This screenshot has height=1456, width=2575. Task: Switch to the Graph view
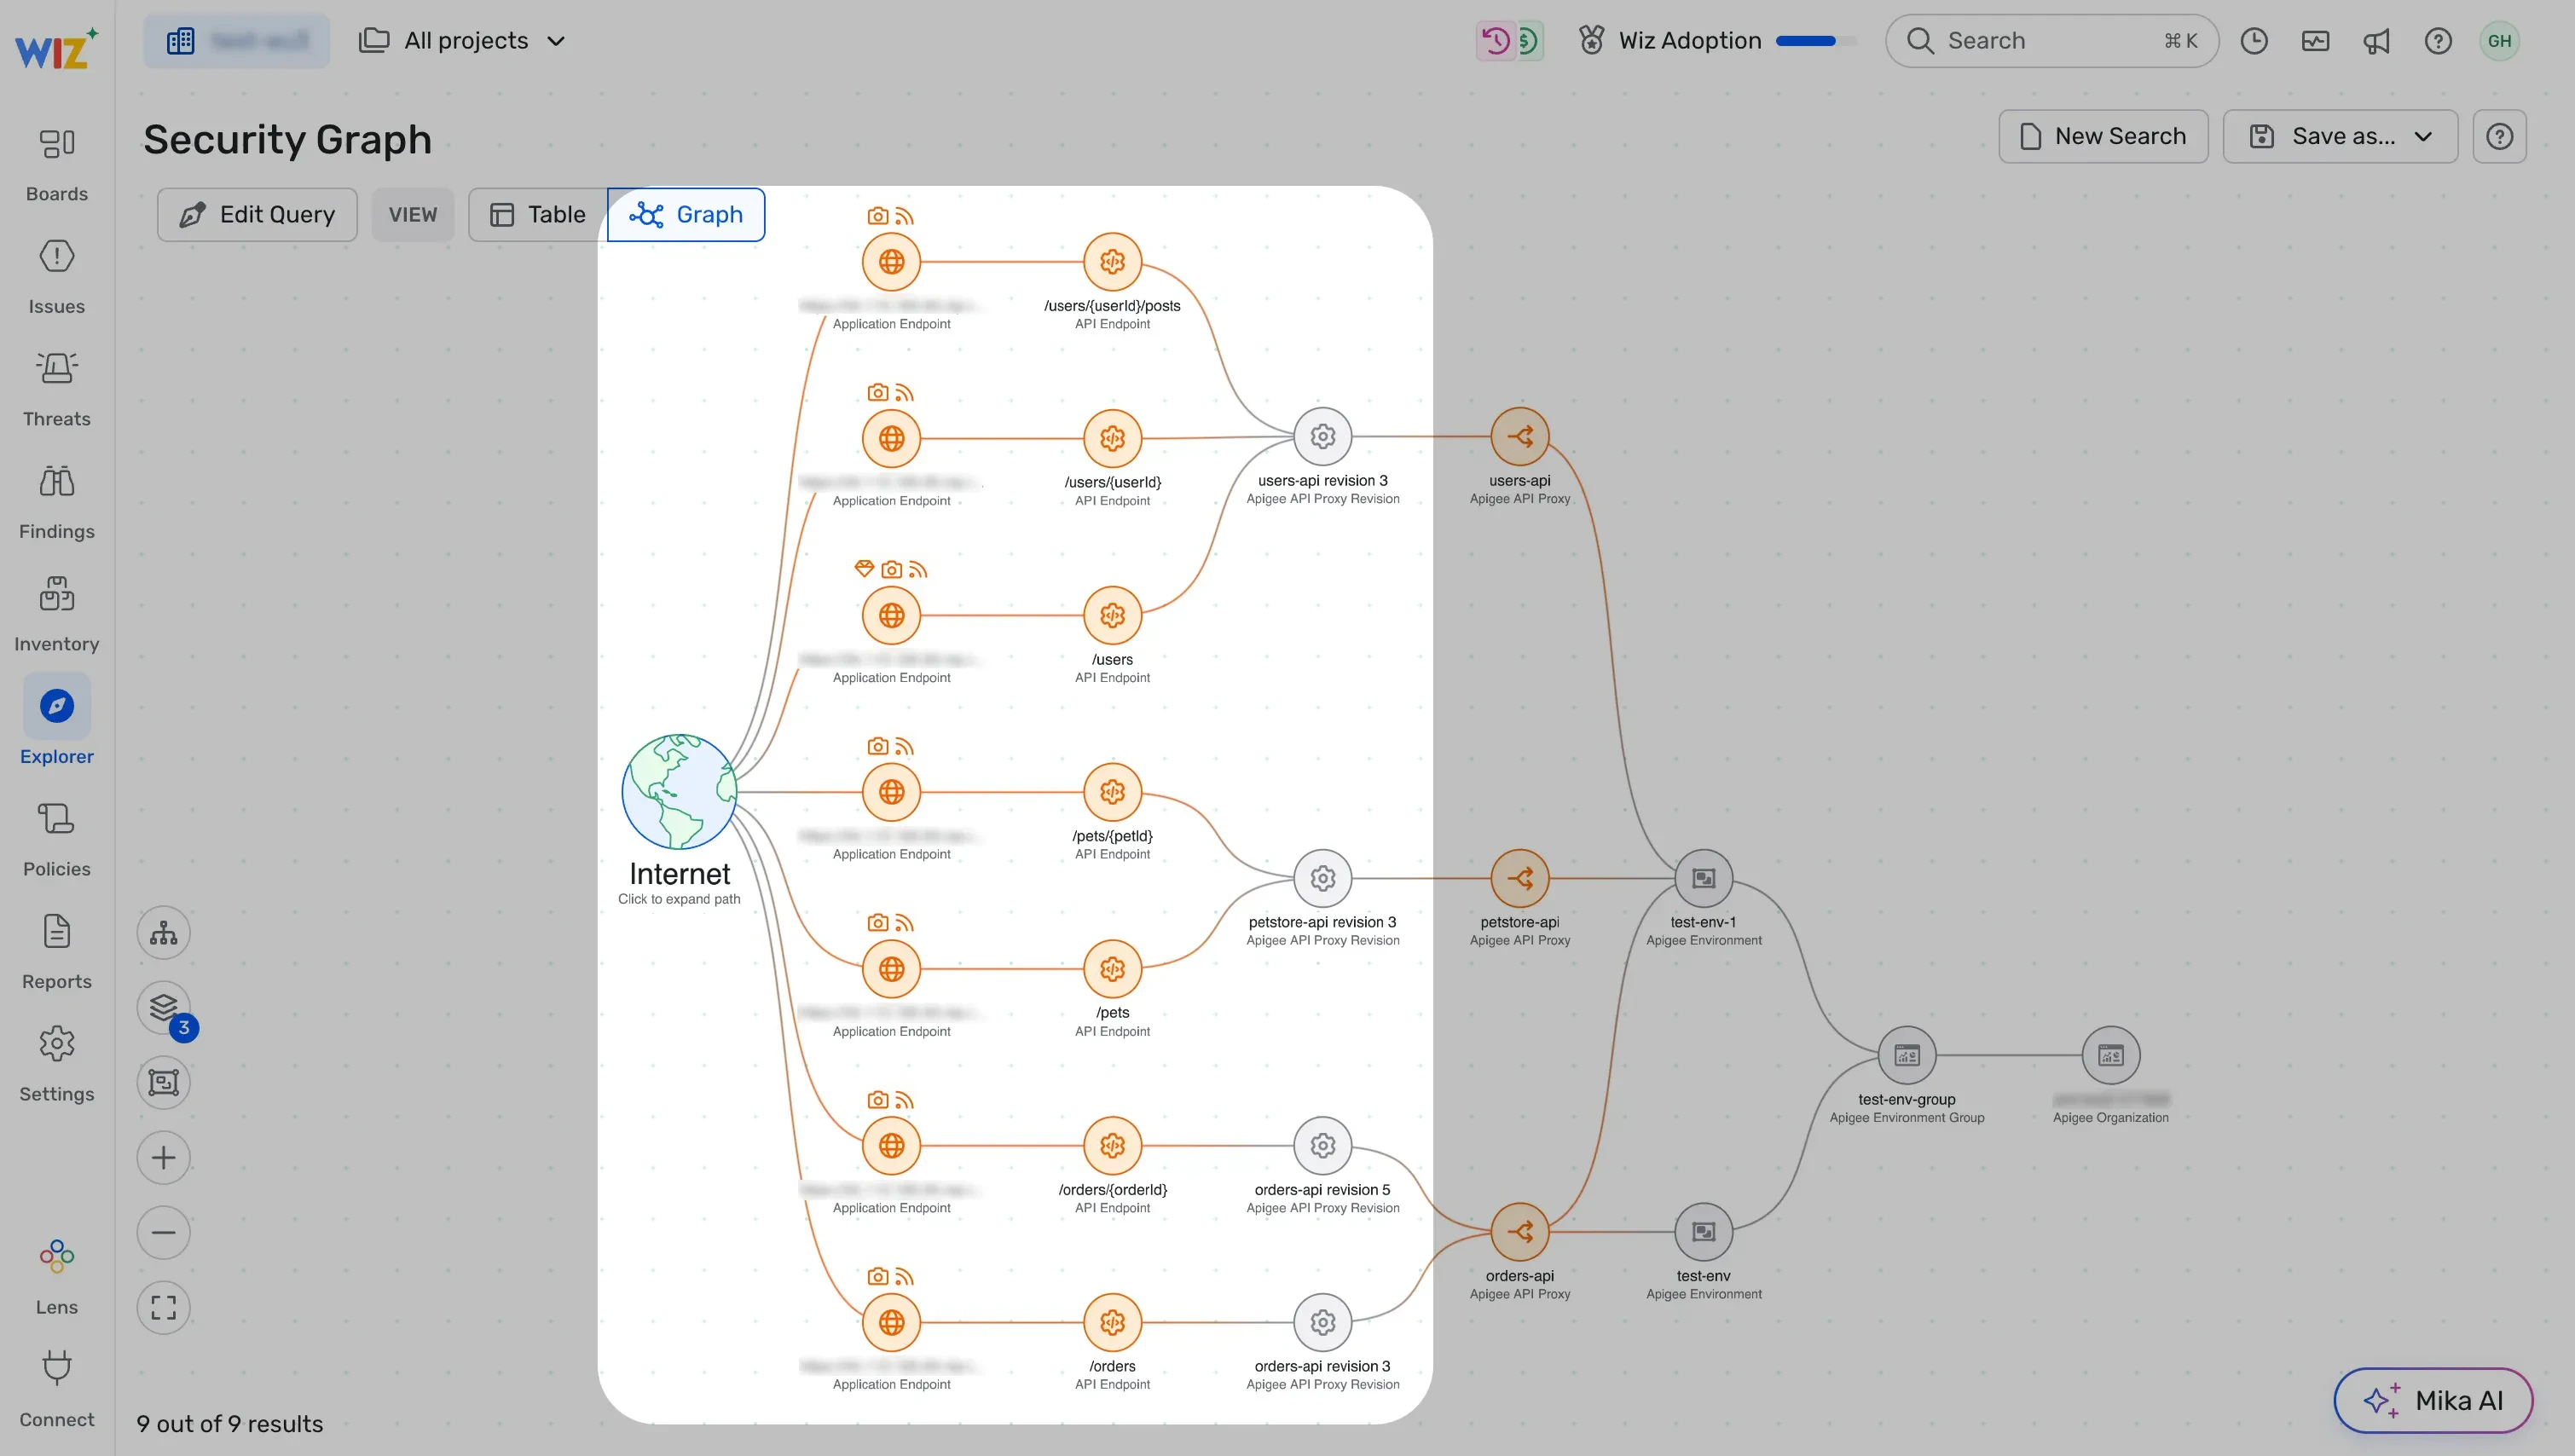tap(687, 215)
